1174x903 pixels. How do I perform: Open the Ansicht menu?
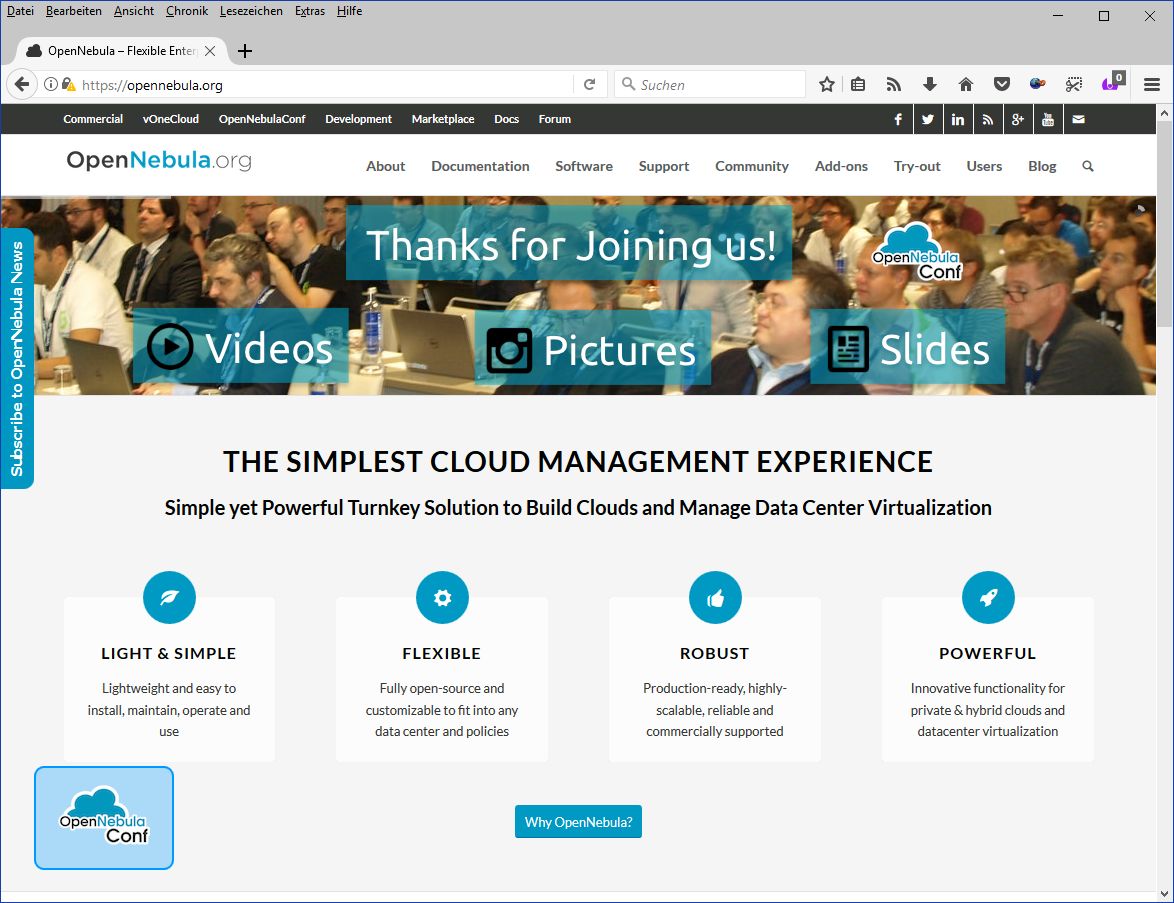(x=134, y=11)
